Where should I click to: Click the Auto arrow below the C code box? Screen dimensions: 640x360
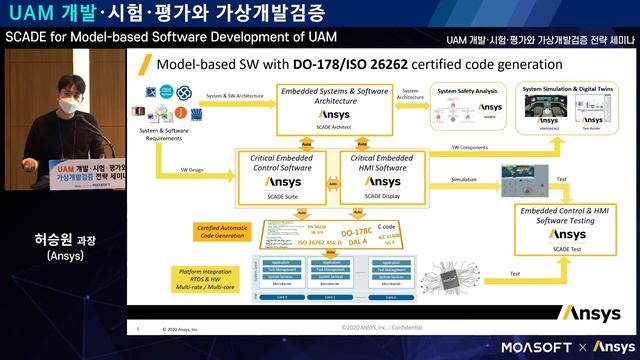point(331,253)
